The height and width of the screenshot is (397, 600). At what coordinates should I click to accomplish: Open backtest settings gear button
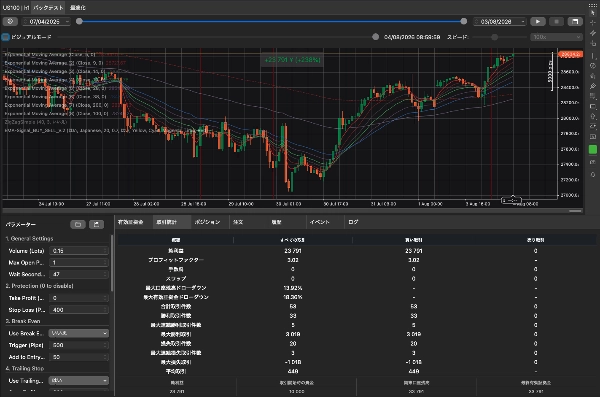point(10,22)
